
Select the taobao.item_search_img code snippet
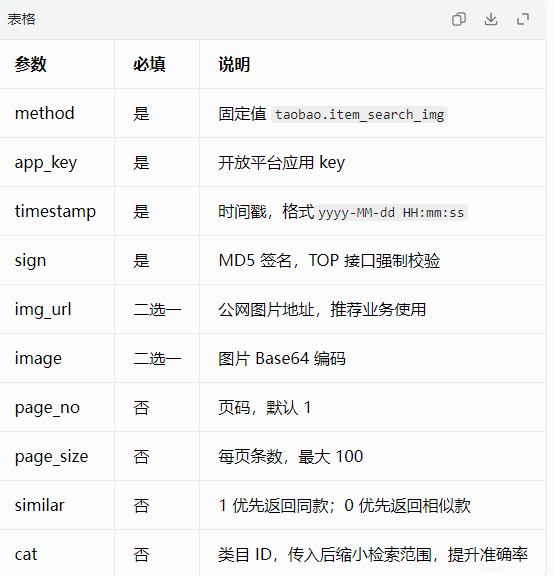pyautogui.click(x=359, y=115)
